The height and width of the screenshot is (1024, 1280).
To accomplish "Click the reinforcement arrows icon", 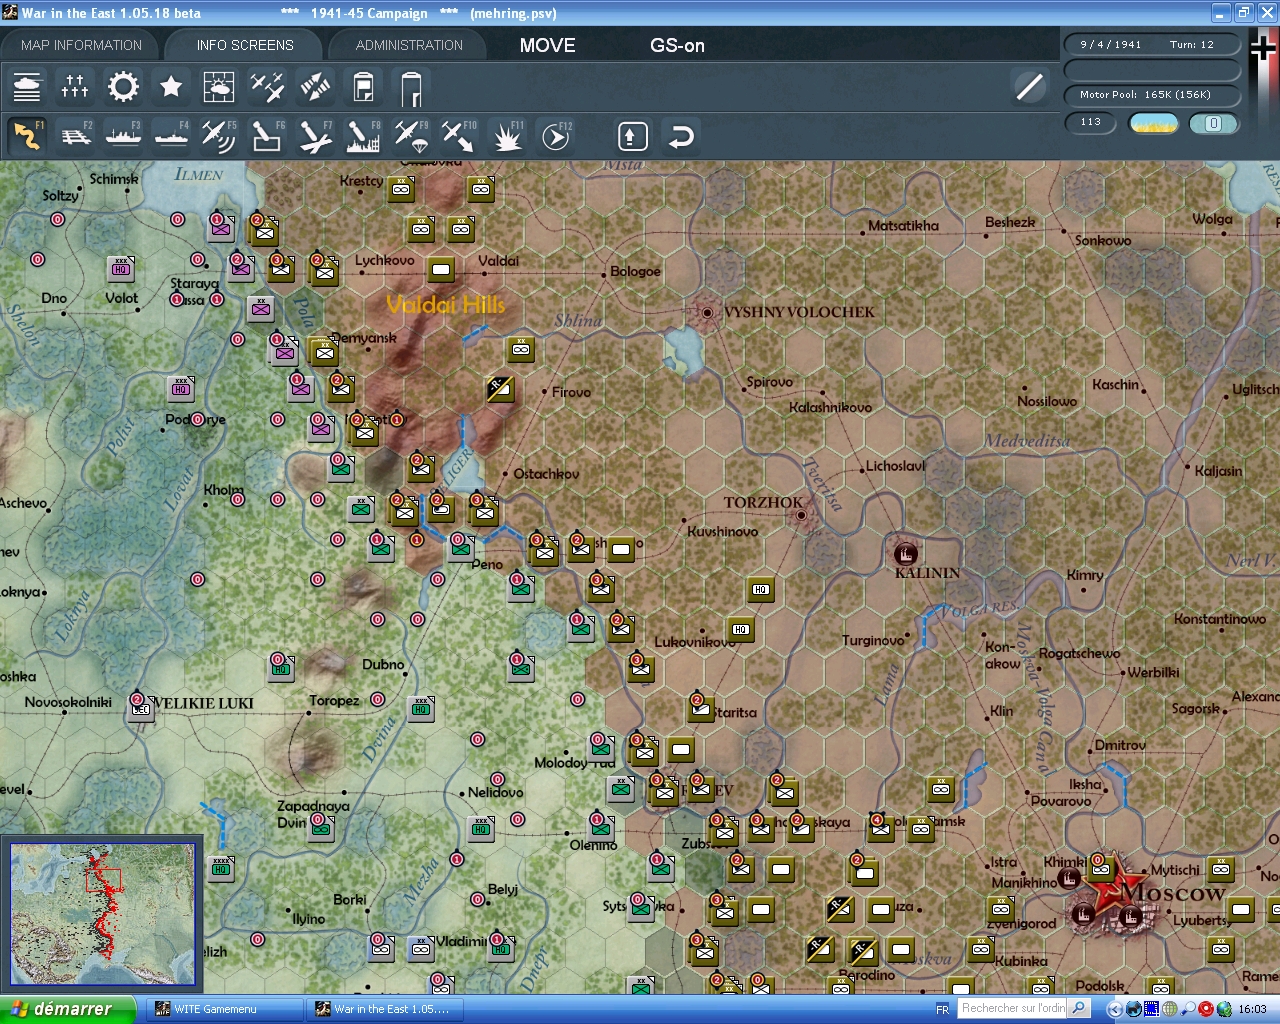I will [315, 88].
